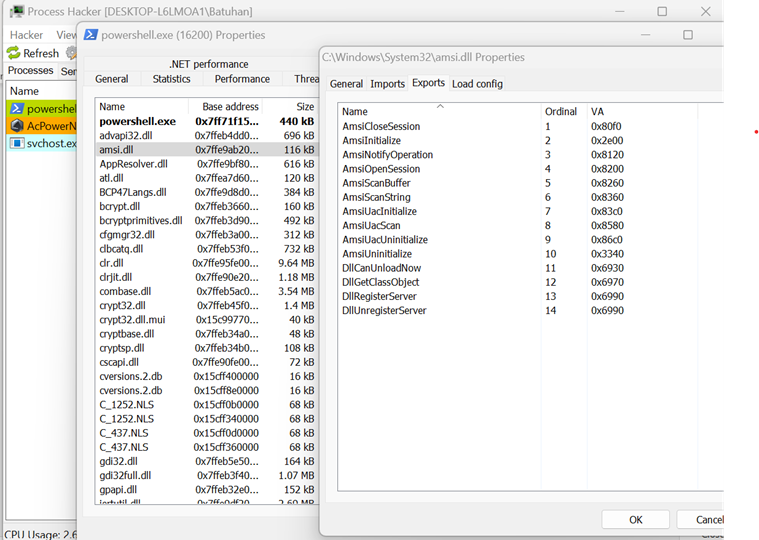Image resolution: width=759 pixels, height=540 pixels.
Task: Open the Load config tab
Action: 477,84
